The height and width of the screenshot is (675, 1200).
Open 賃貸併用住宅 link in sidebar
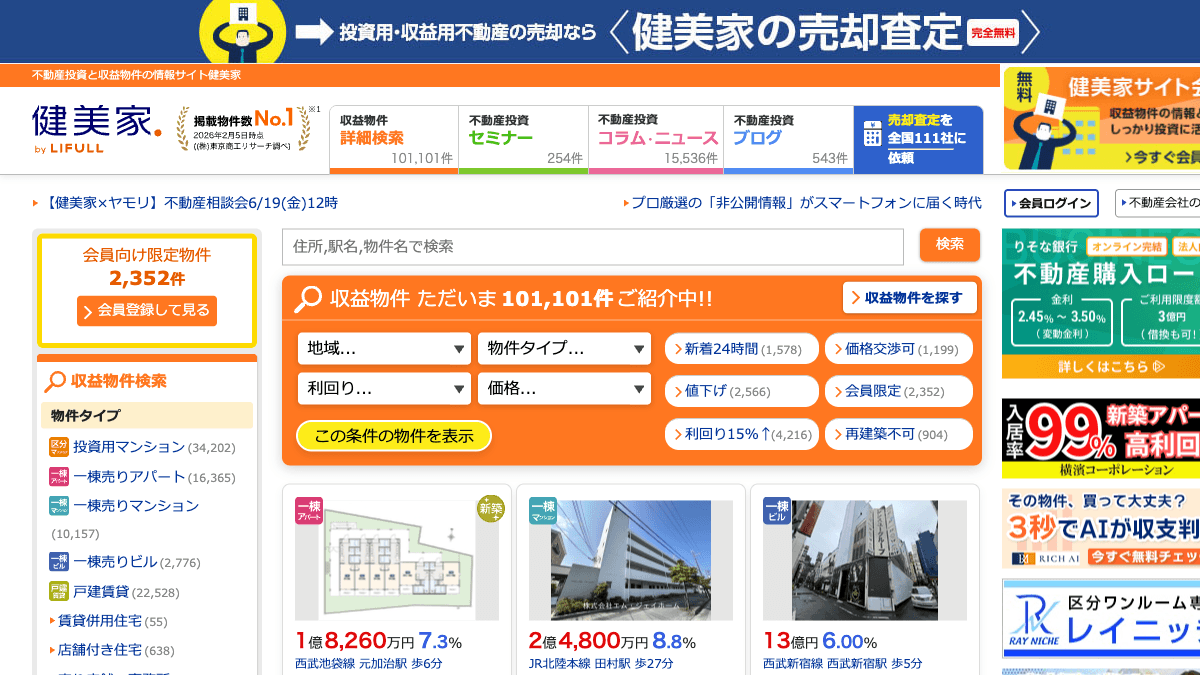tap(100, 621)
